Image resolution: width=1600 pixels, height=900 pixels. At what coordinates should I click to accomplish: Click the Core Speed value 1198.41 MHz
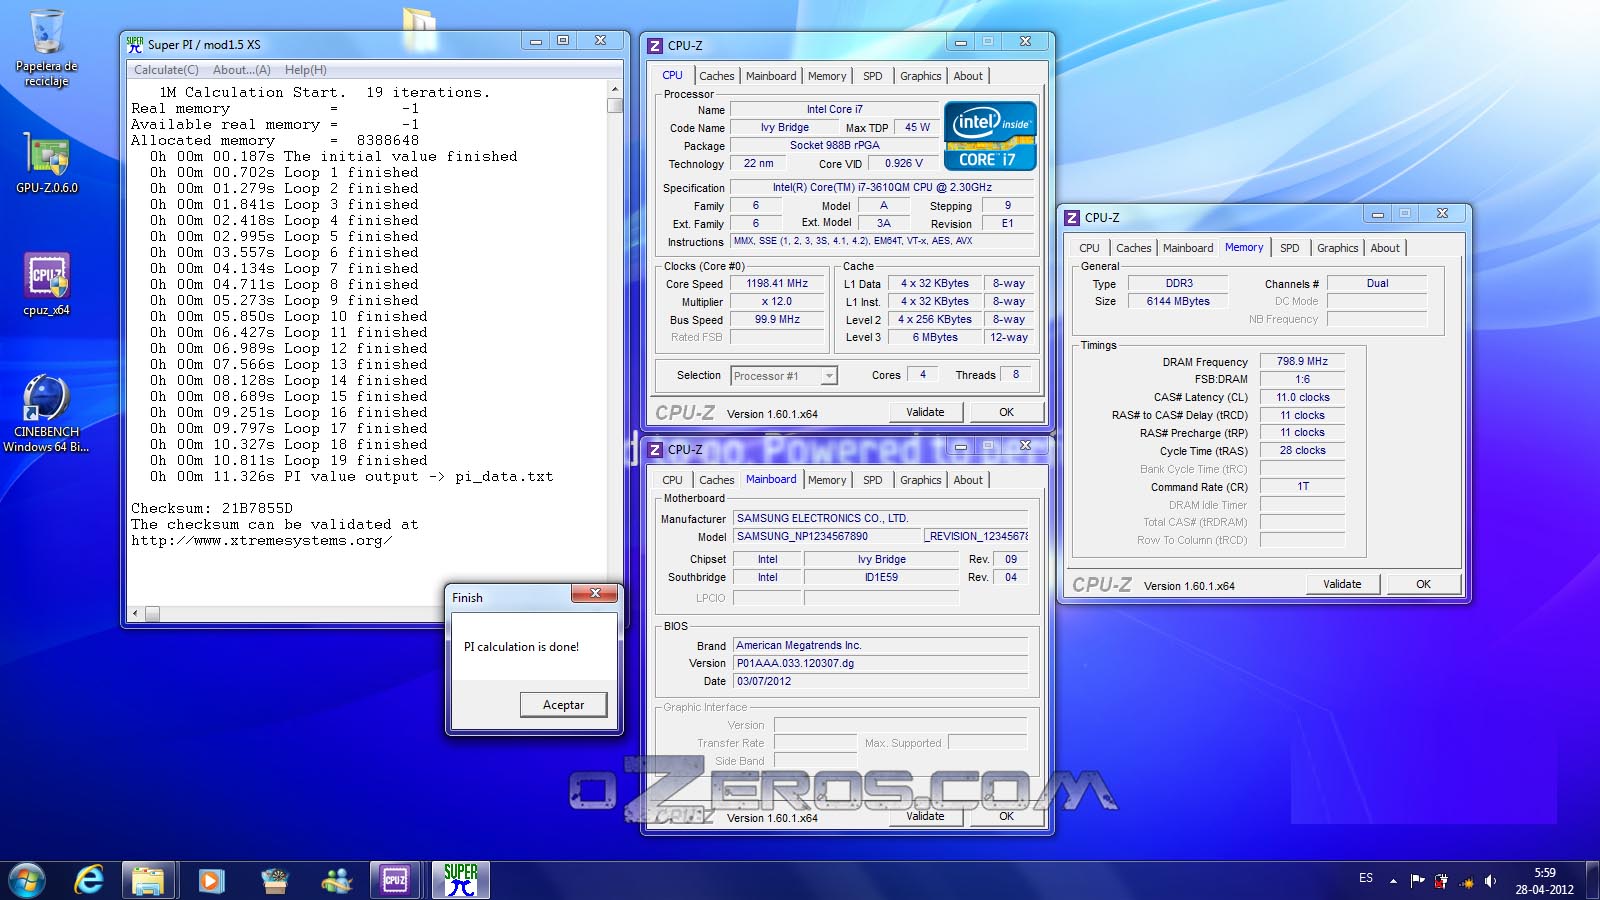click(x=777, y=284)
